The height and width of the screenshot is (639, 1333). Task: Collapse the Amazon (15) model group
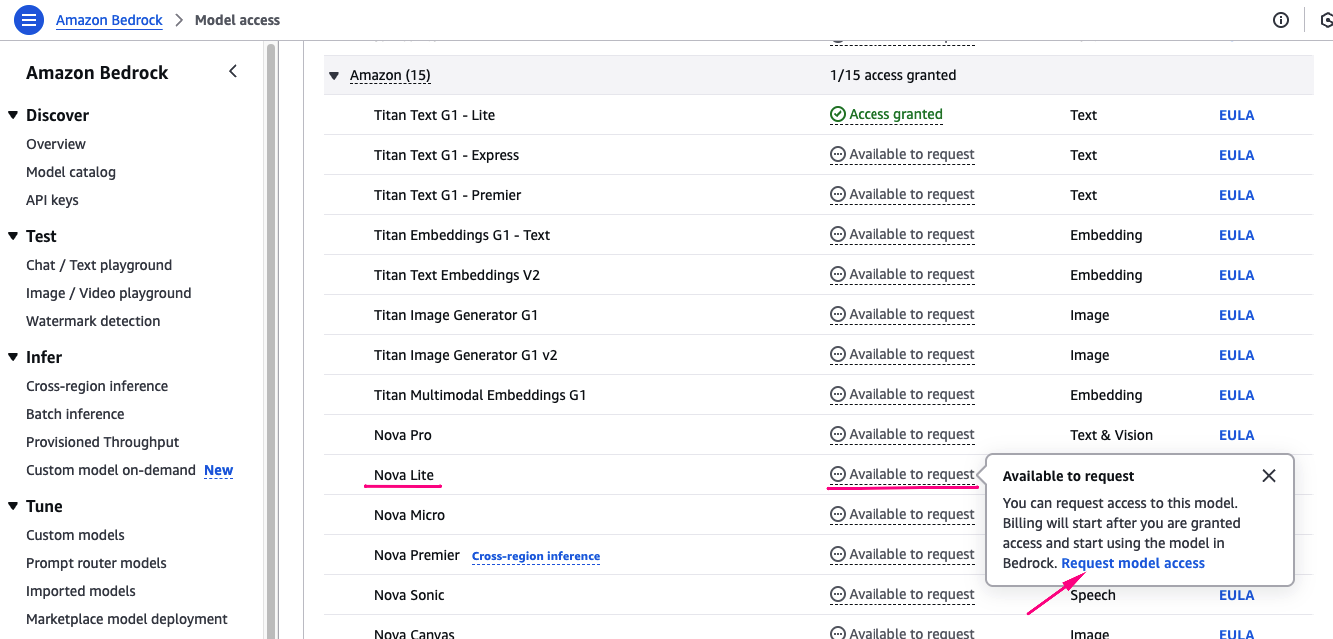pos(334,76)
